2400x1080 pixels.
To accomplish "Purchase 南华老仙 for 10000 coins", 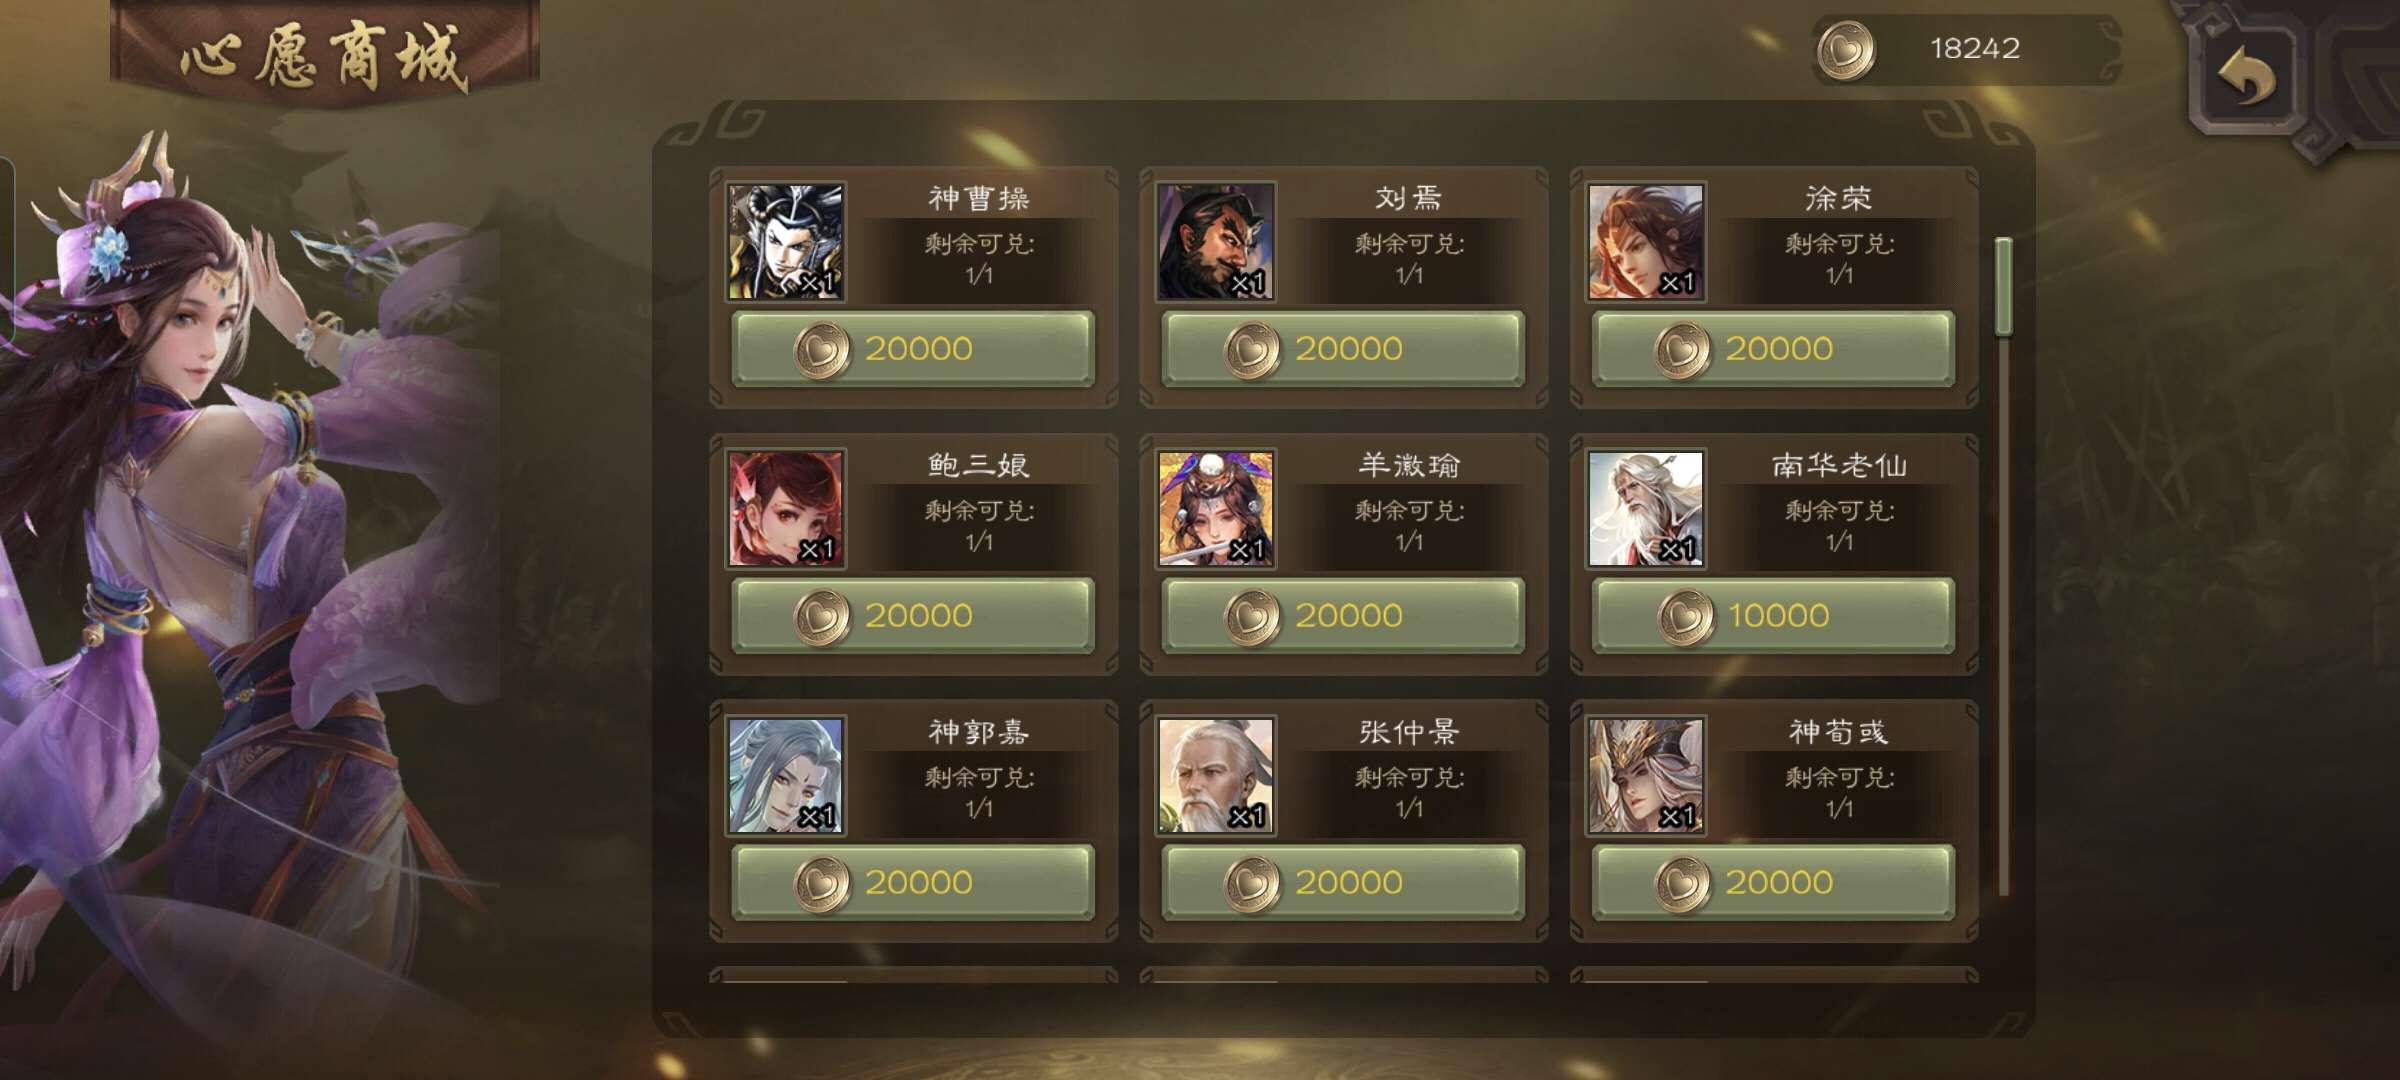I will click(x=1773, y=616).
